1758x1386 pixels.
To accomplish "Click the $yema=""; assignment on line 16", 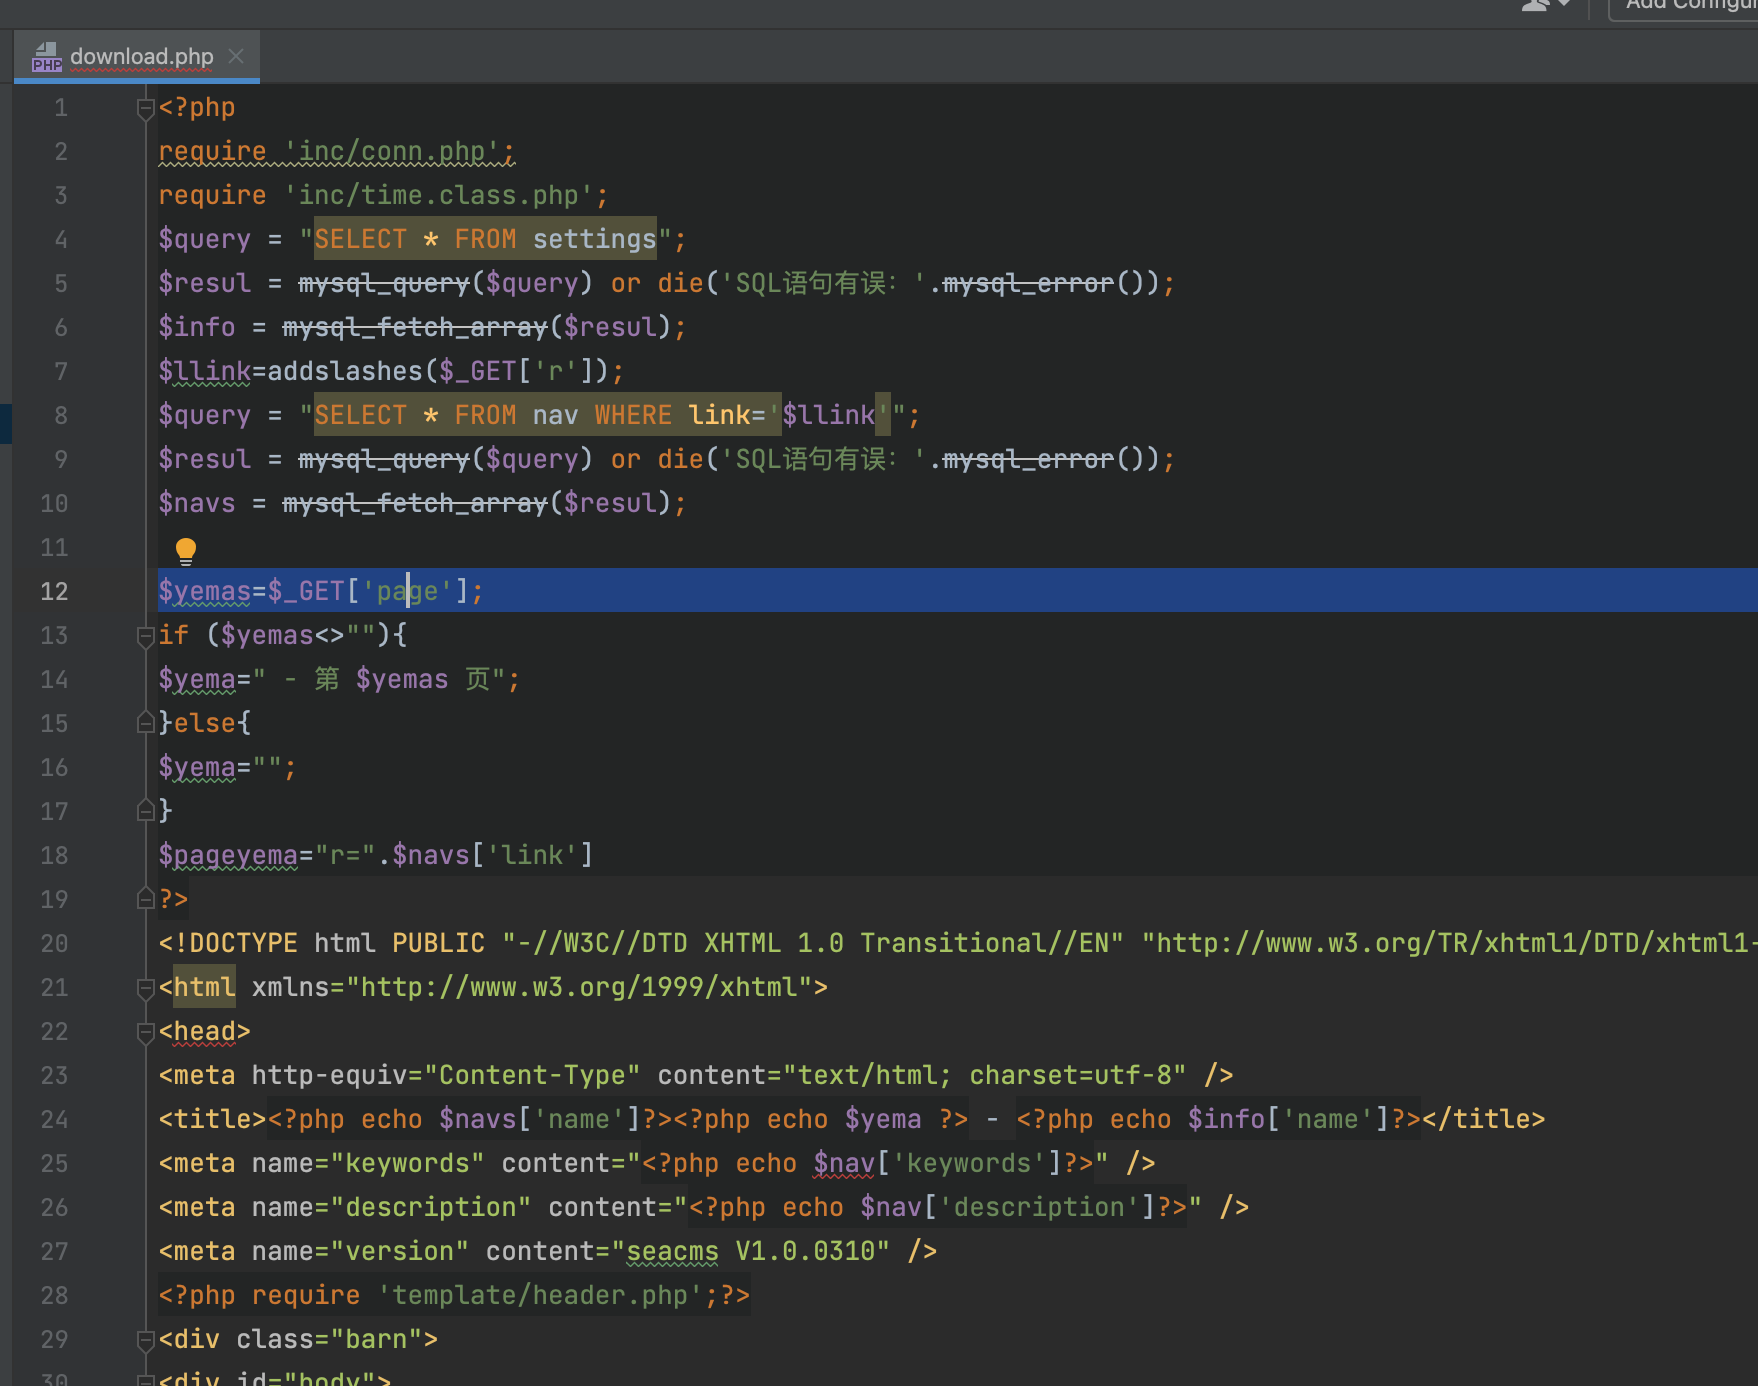I will click(x=228, y=767).
